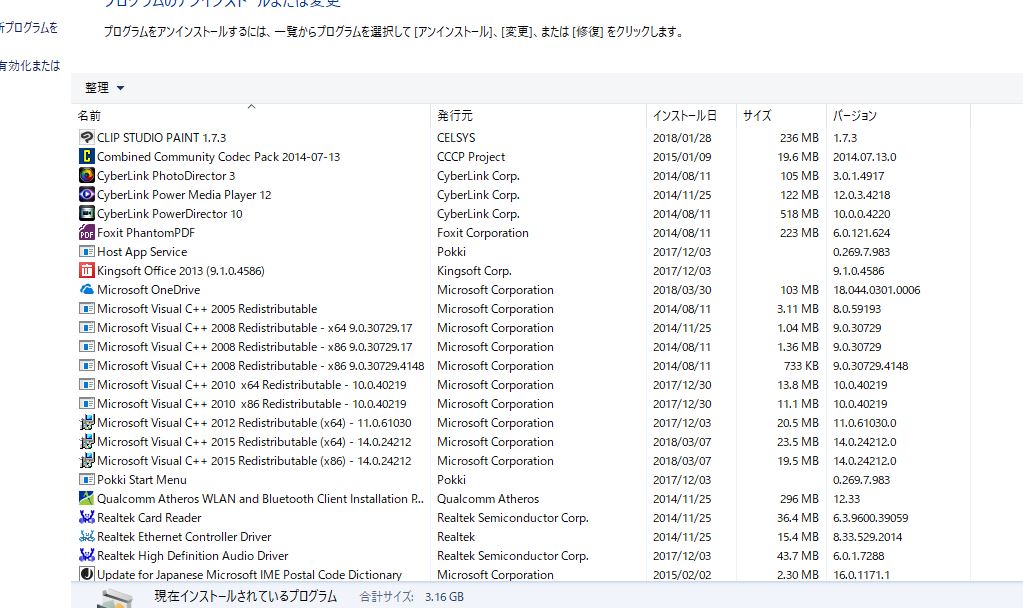Click the version 18.044.0301.0006 cell

[x=876, y=290]
